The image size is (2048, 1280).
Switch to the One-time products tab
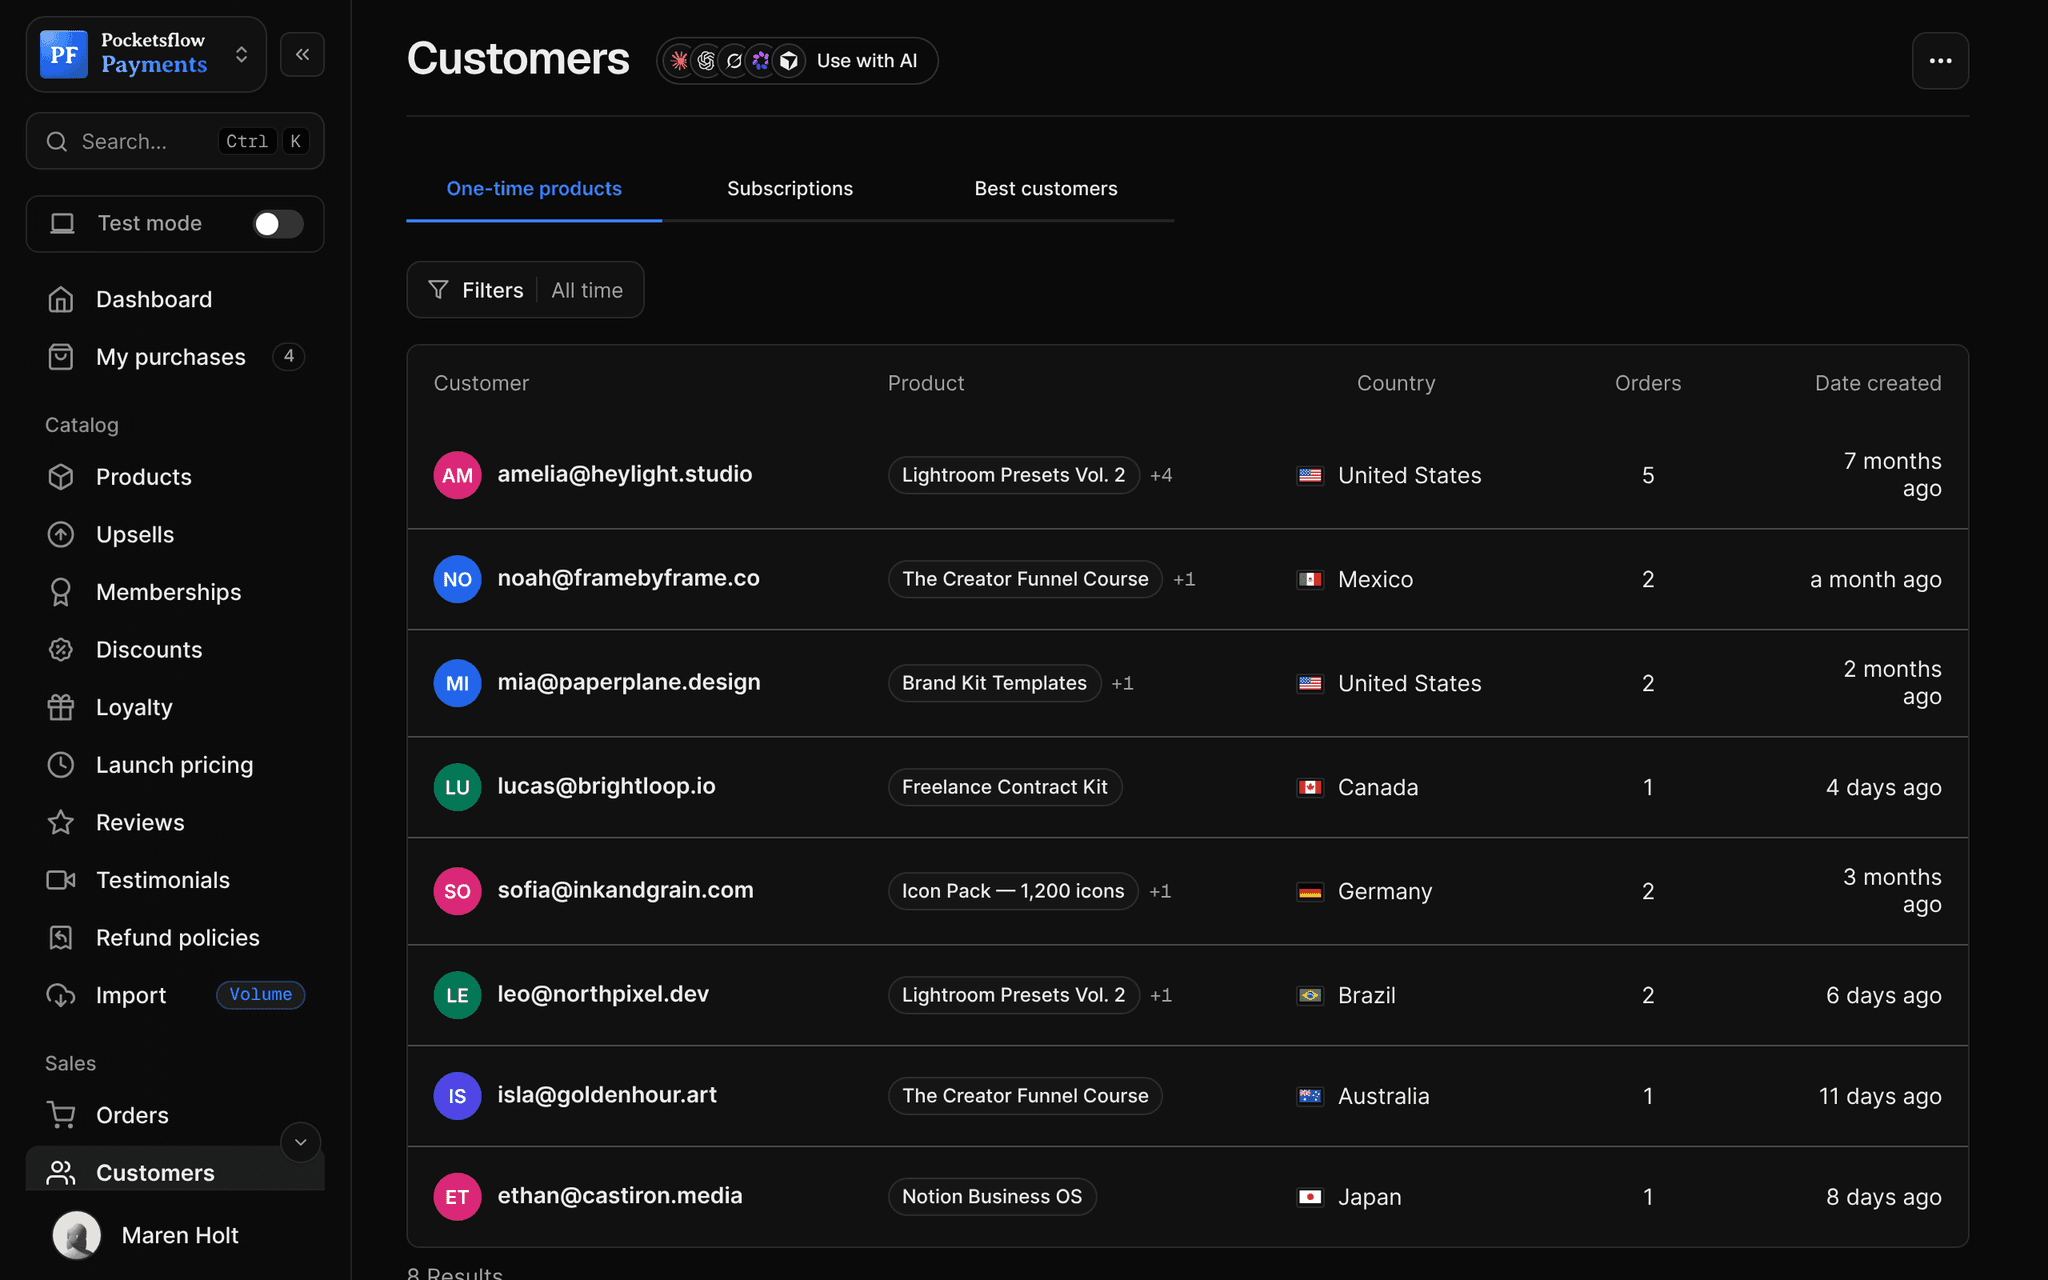534,189
